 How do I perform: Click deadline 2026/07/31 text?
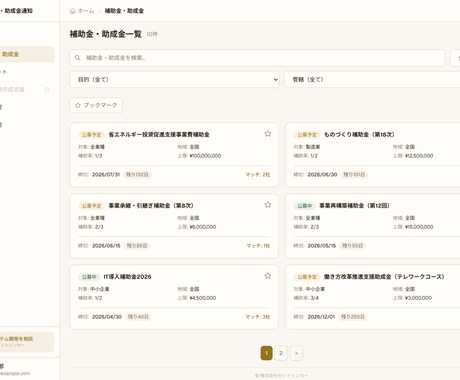106,174
